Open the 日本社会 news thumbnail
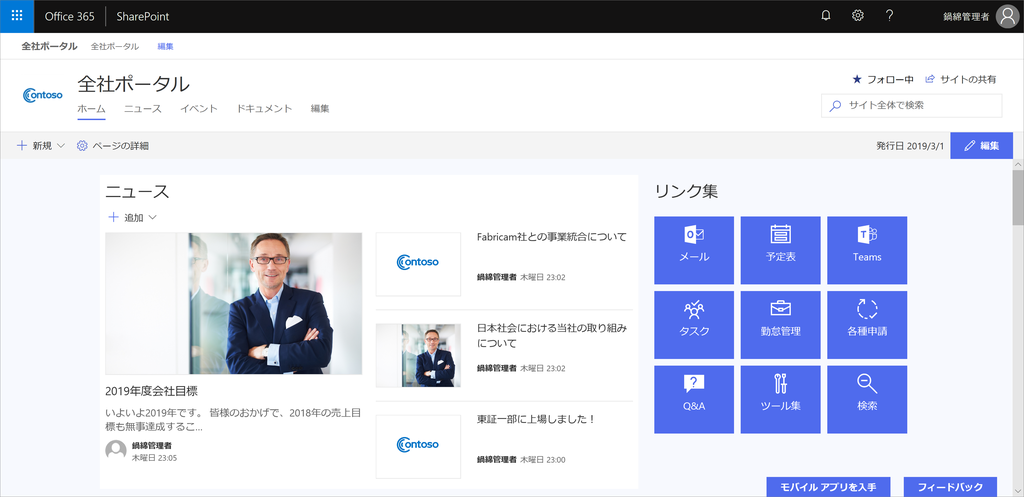The height and width of the screenshot is (497, 1024). (418, 355)
